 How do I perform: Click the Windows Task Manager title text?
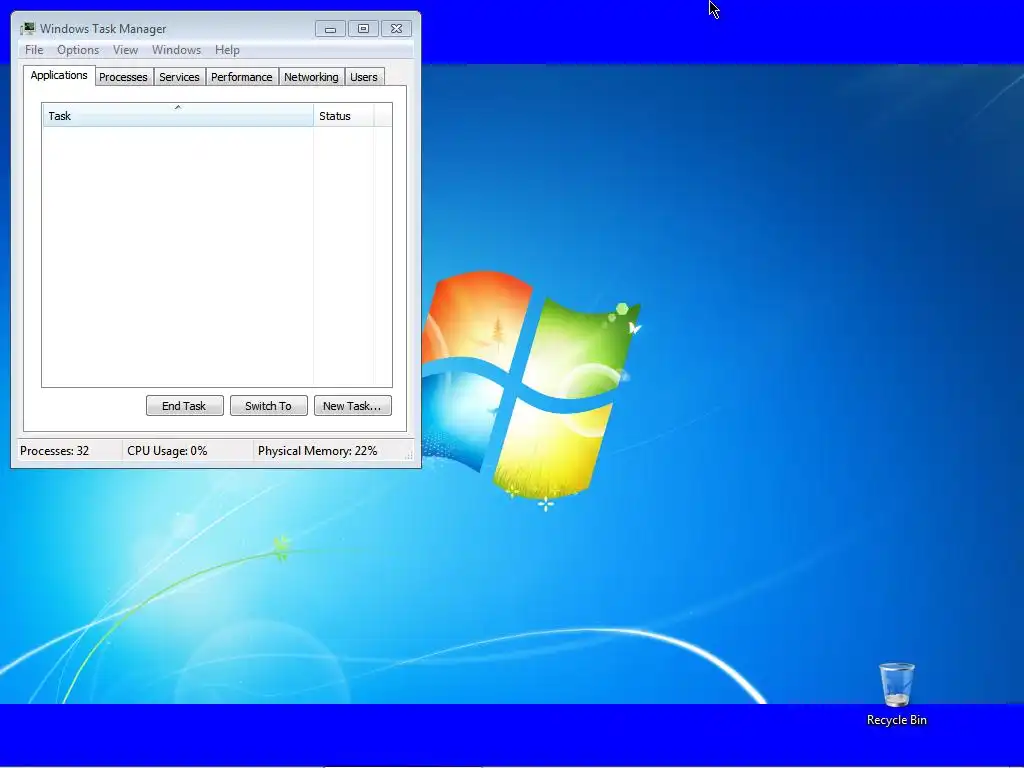pos(103,29)
